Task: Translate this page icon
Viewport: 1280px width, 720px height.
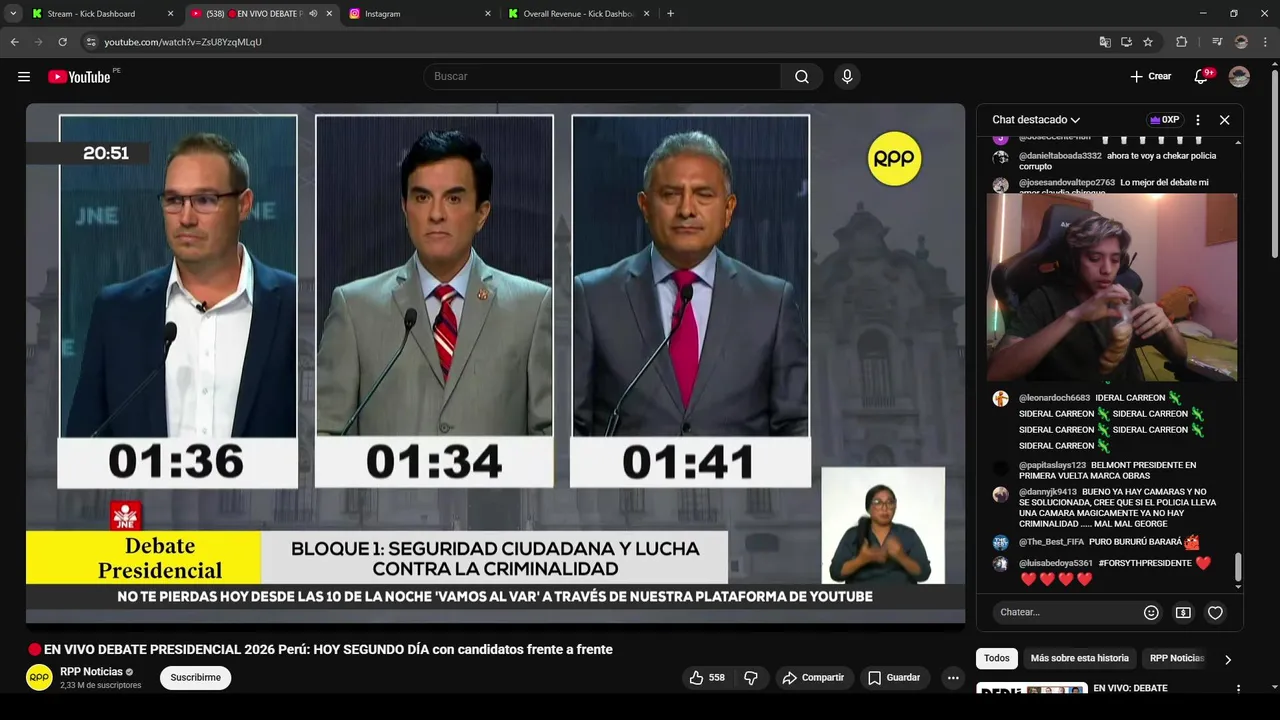Action: (1105, 42)
